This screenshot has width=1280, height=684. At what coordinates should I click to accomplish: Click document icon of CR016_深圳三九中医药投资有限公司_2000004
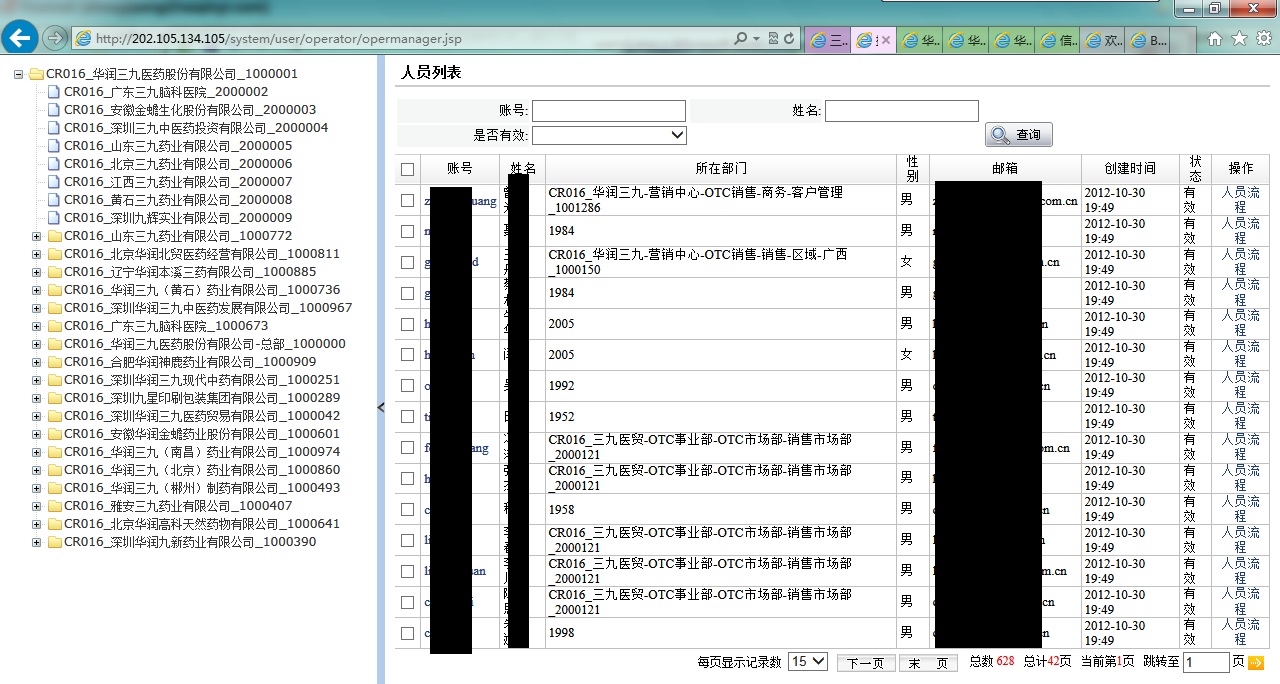pos(54,128)
